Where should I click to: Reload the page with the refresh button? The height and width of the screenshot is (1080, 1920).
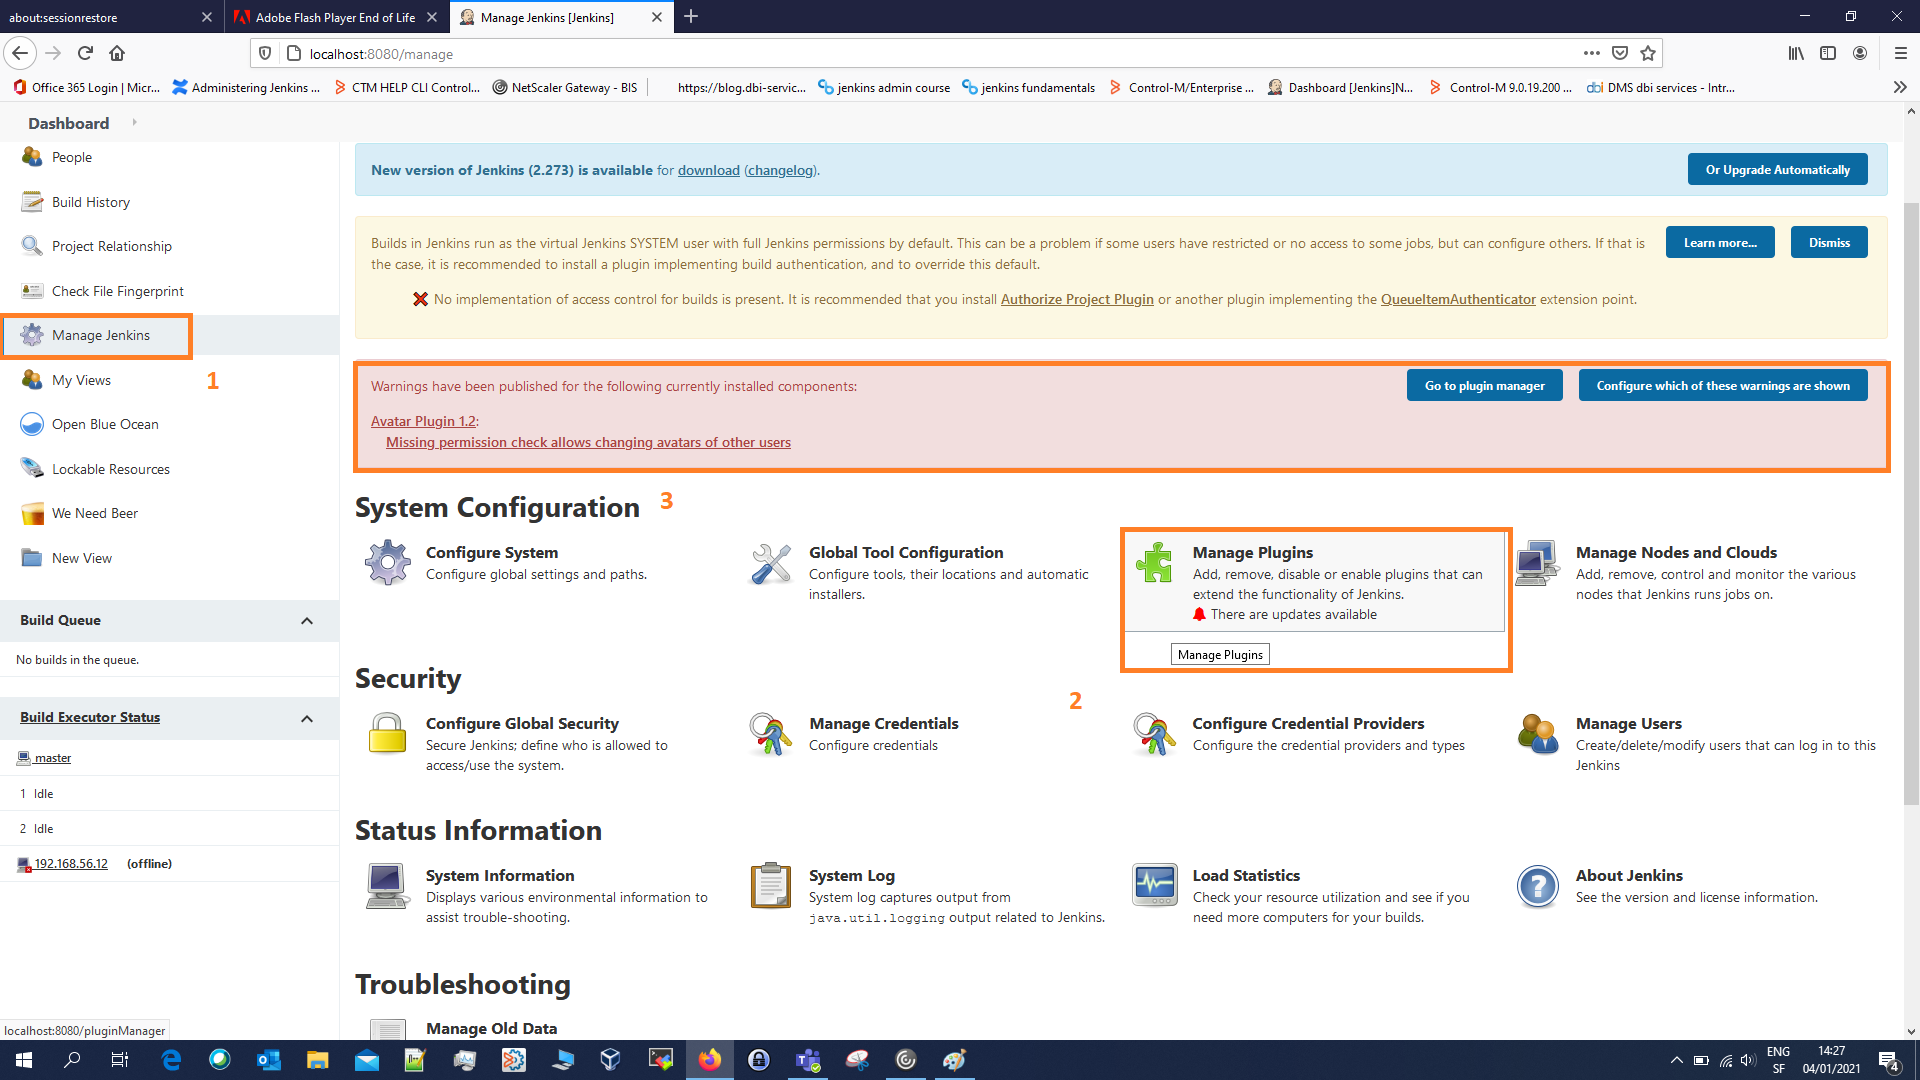coord(85,53)
